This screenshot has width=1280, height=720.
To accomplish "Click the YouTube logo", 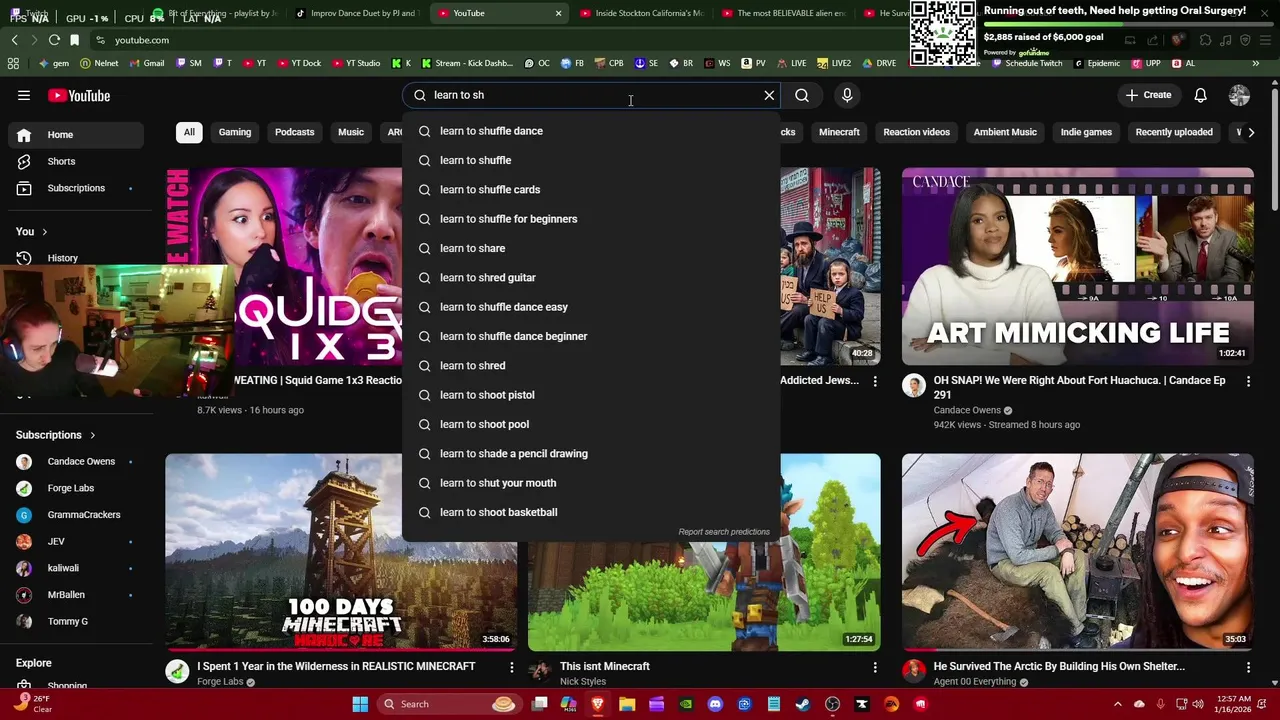I will [x=79, y=95].
